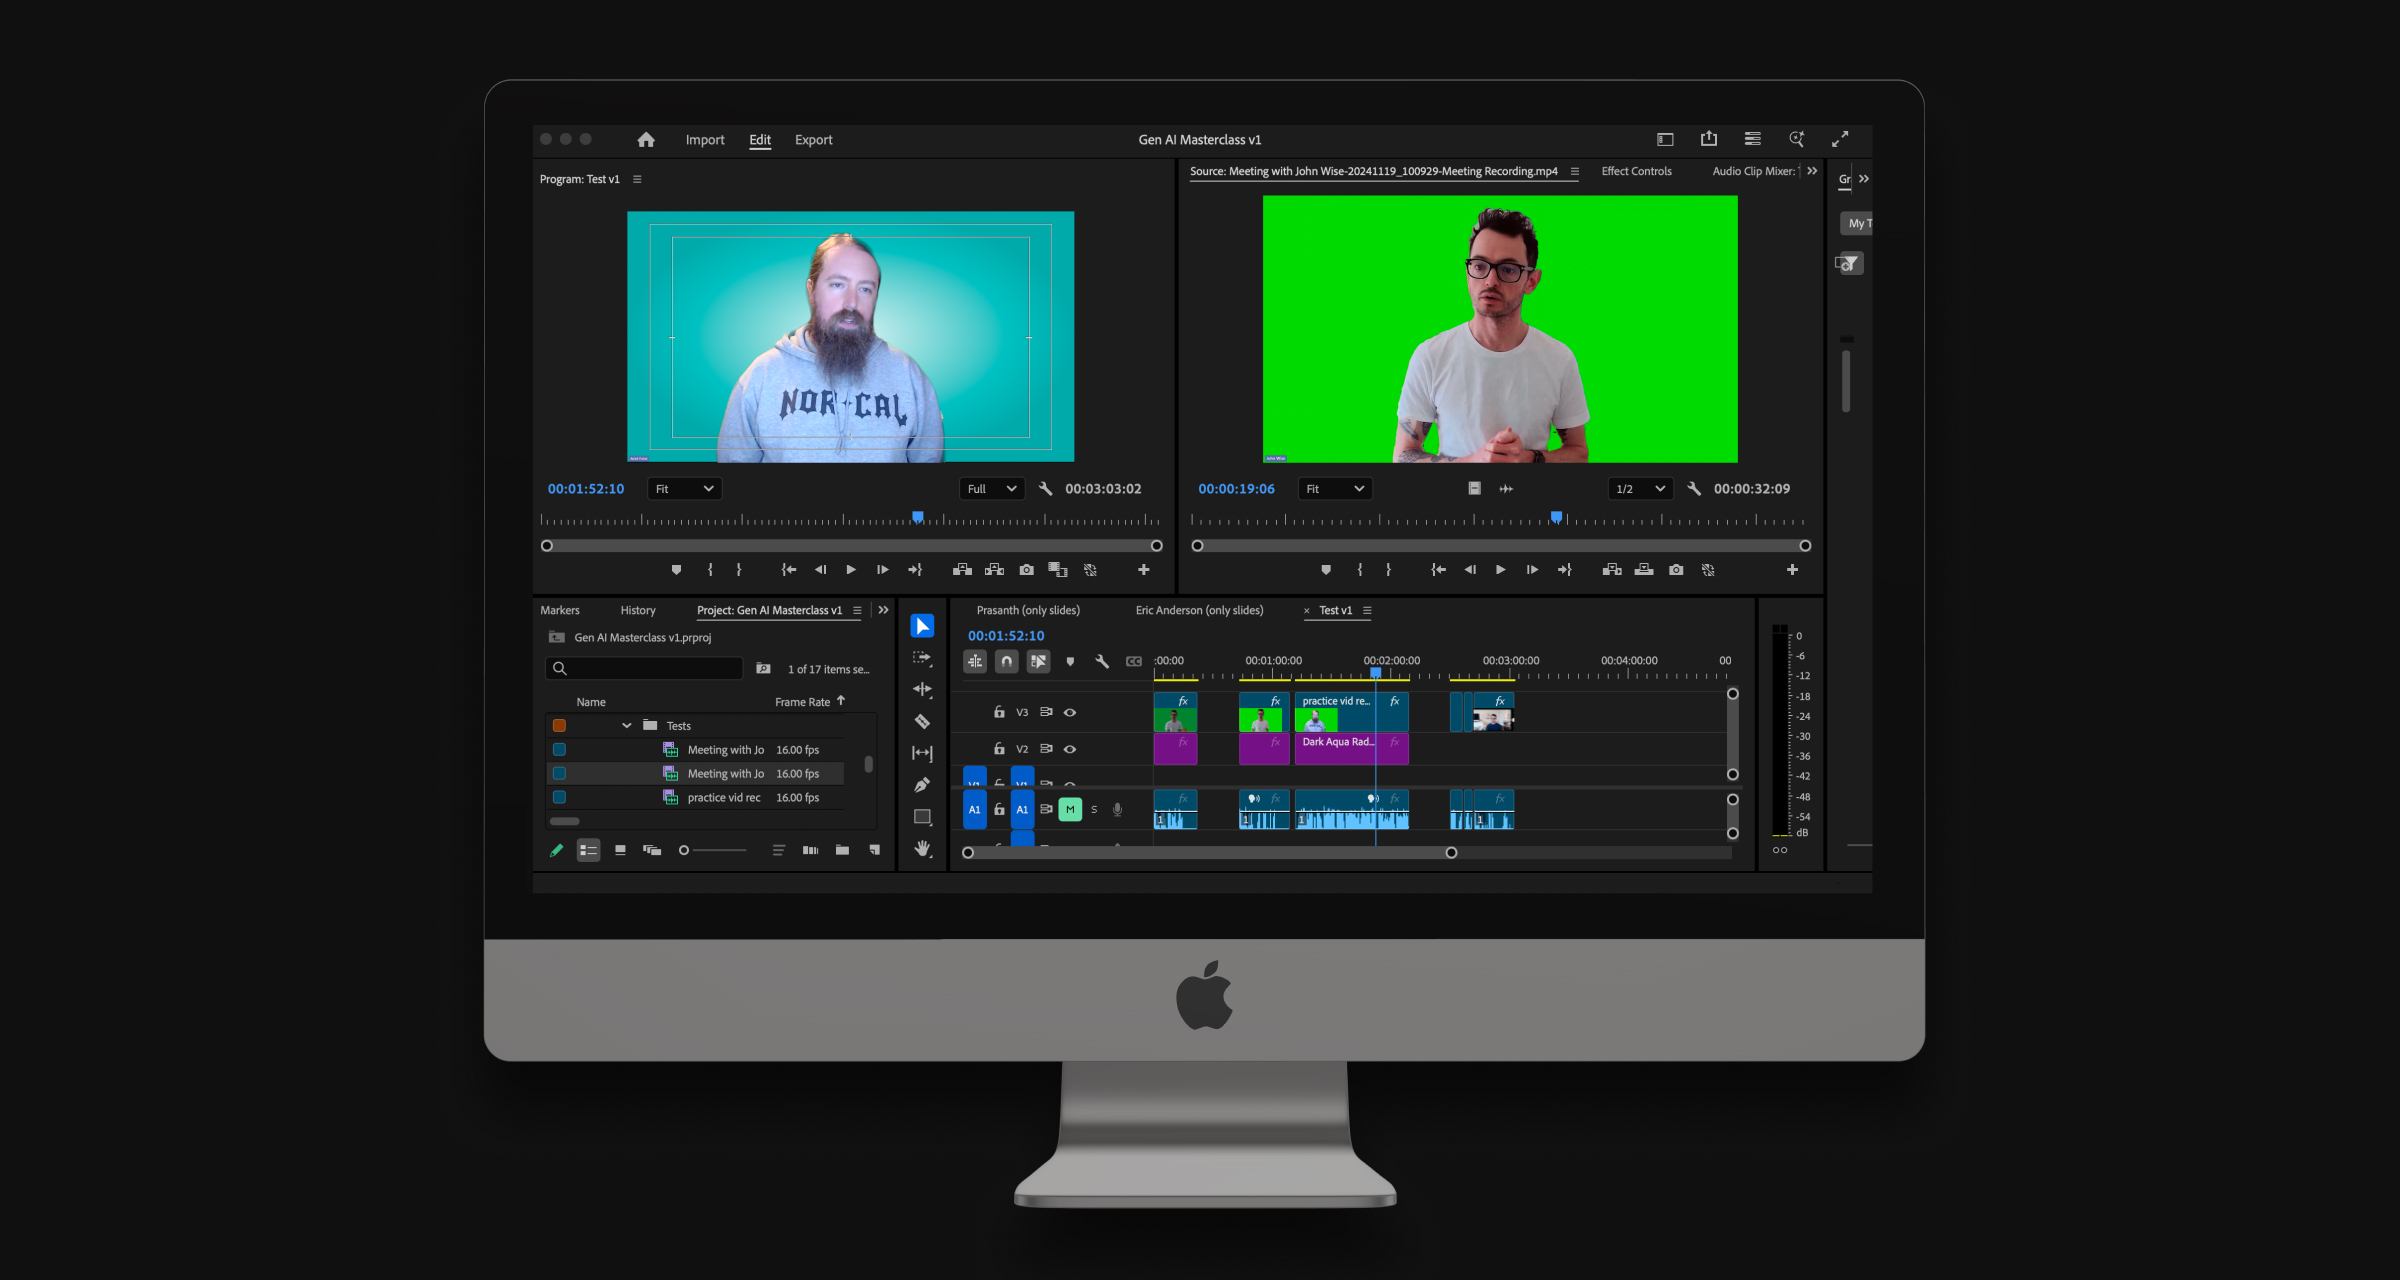Screen dimensions: 2400x1280
Task: Unmute audio track A1 via the M button
Action: [1070, 809]
